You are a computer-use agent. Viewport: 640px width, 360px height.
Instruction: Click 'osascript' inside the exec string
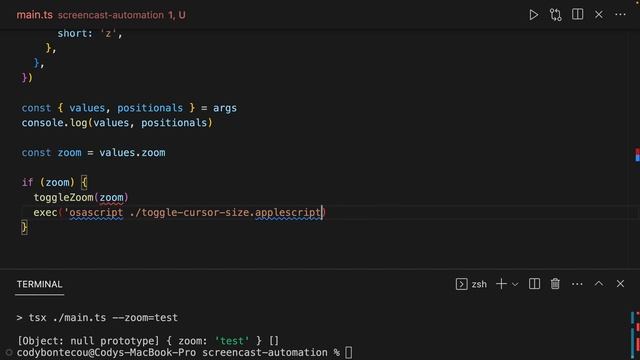pyautogui.click(x=96, y=213)
